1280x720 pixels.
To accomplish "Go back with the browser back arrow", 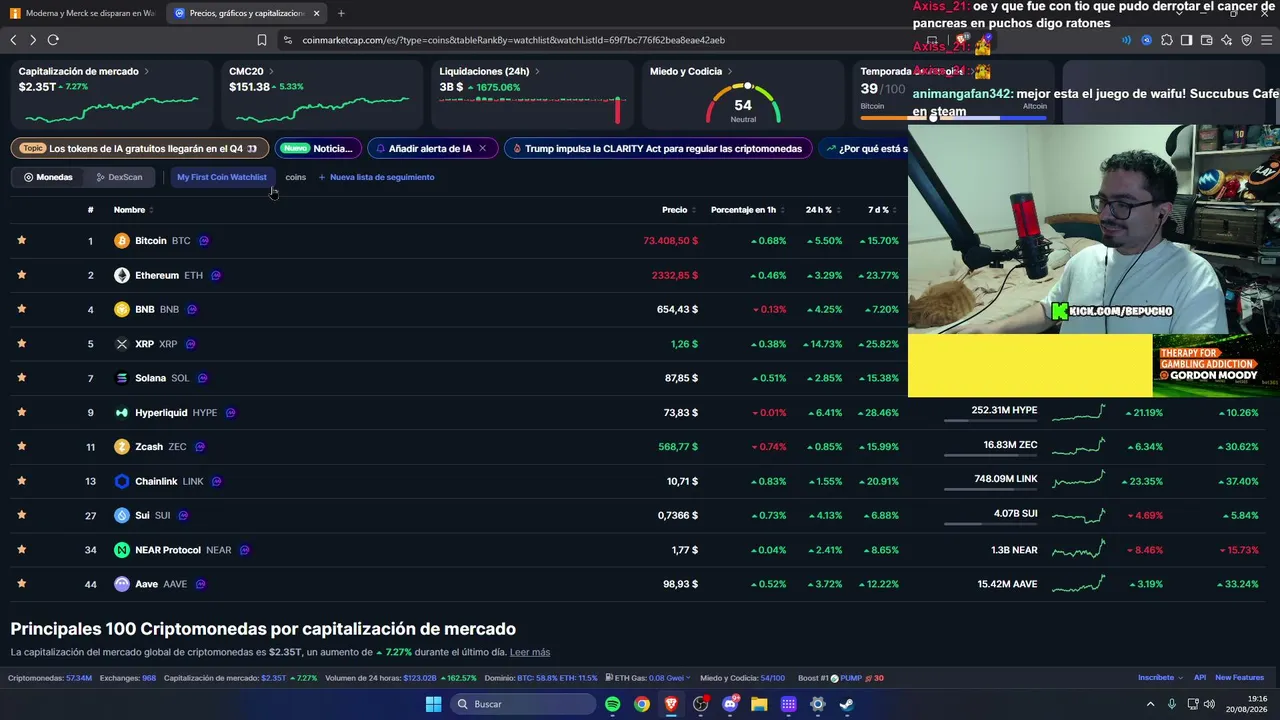I will coord(13,40).
